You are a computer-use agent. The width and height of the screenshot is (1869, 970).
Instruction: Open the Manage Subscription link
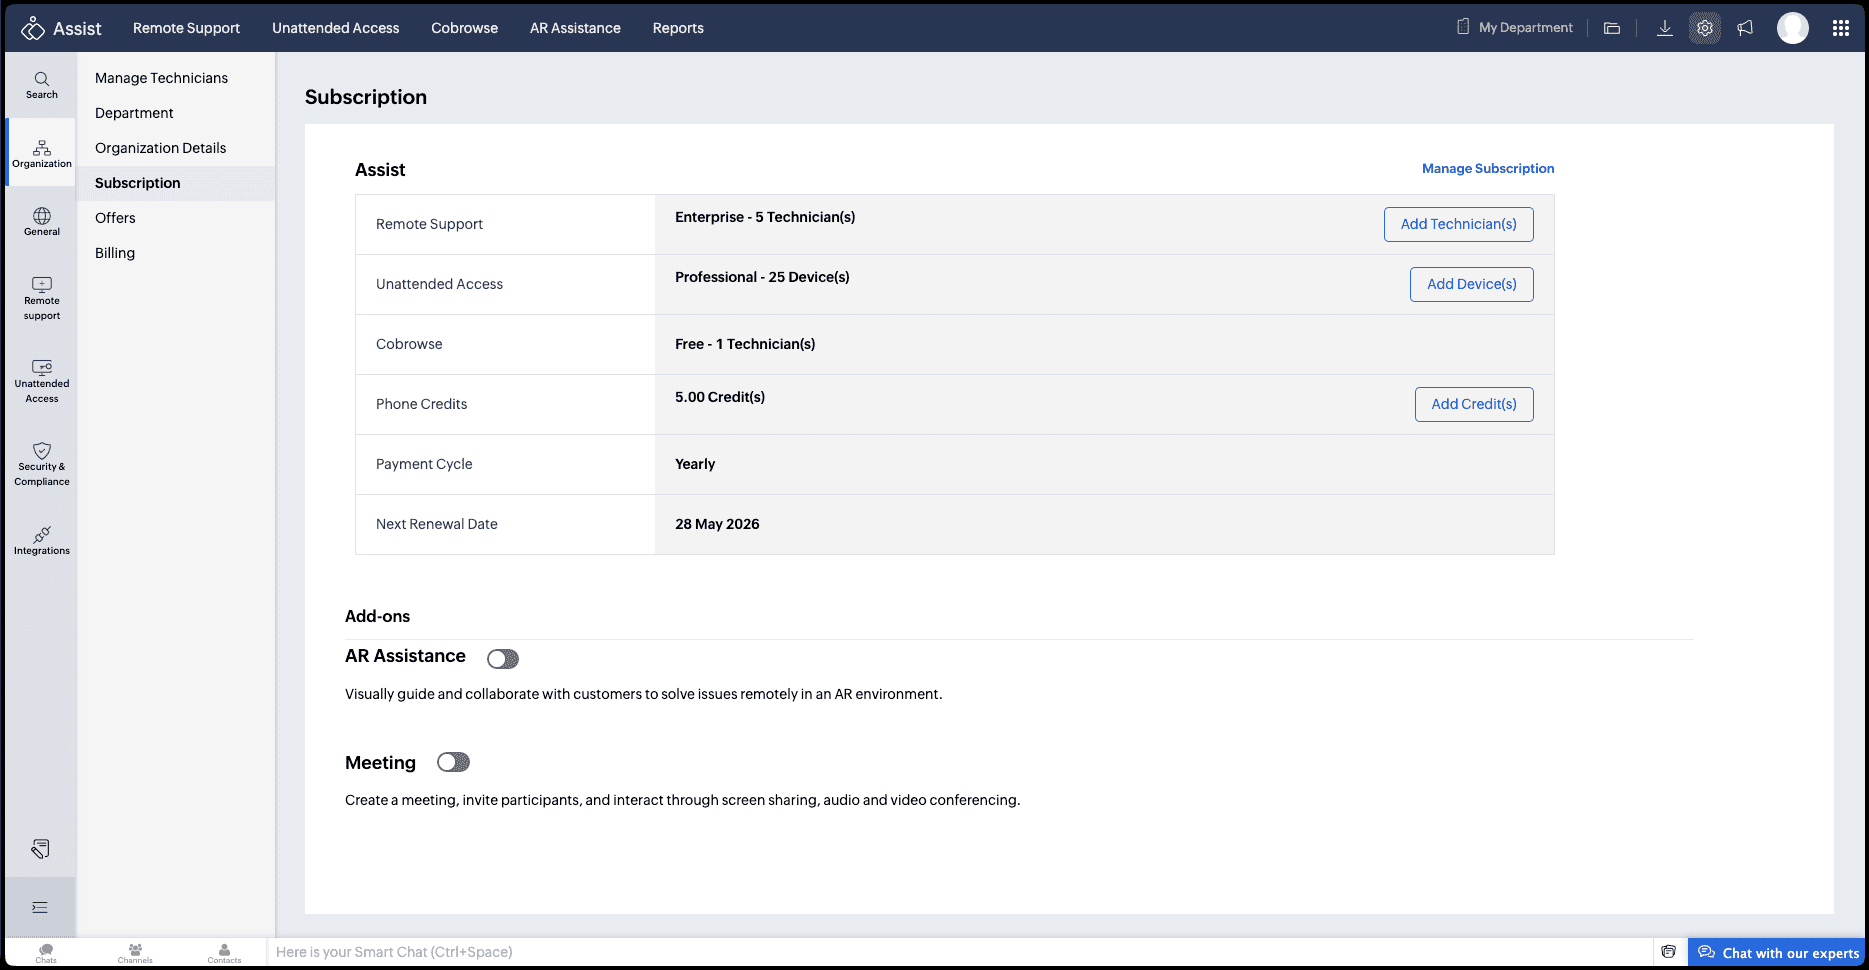click(1488, 169)
